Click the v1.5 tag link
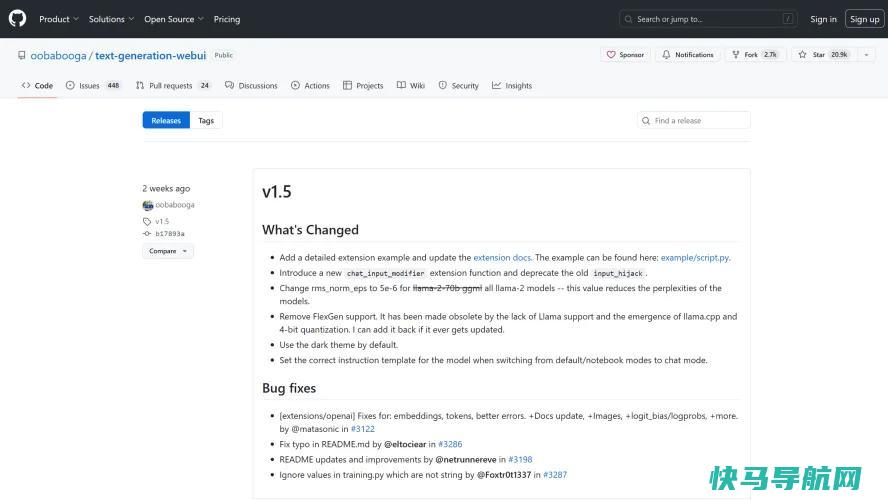888x500 pixels. [x=162, y=221]
